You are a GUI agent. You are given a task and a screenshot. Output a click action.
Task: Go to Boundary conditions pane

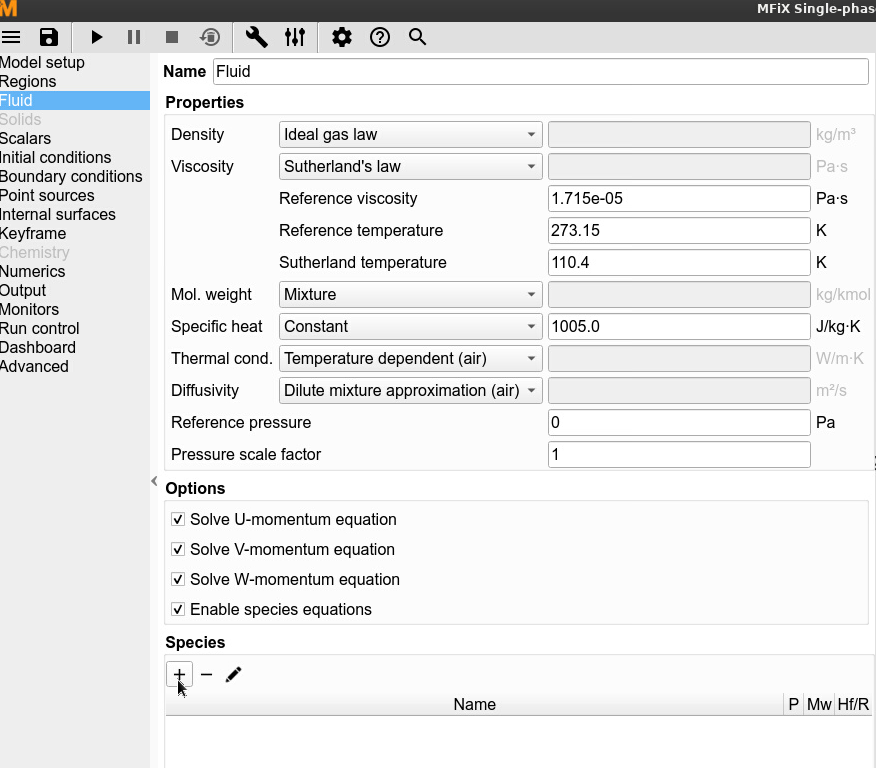(x=71, y=177)
